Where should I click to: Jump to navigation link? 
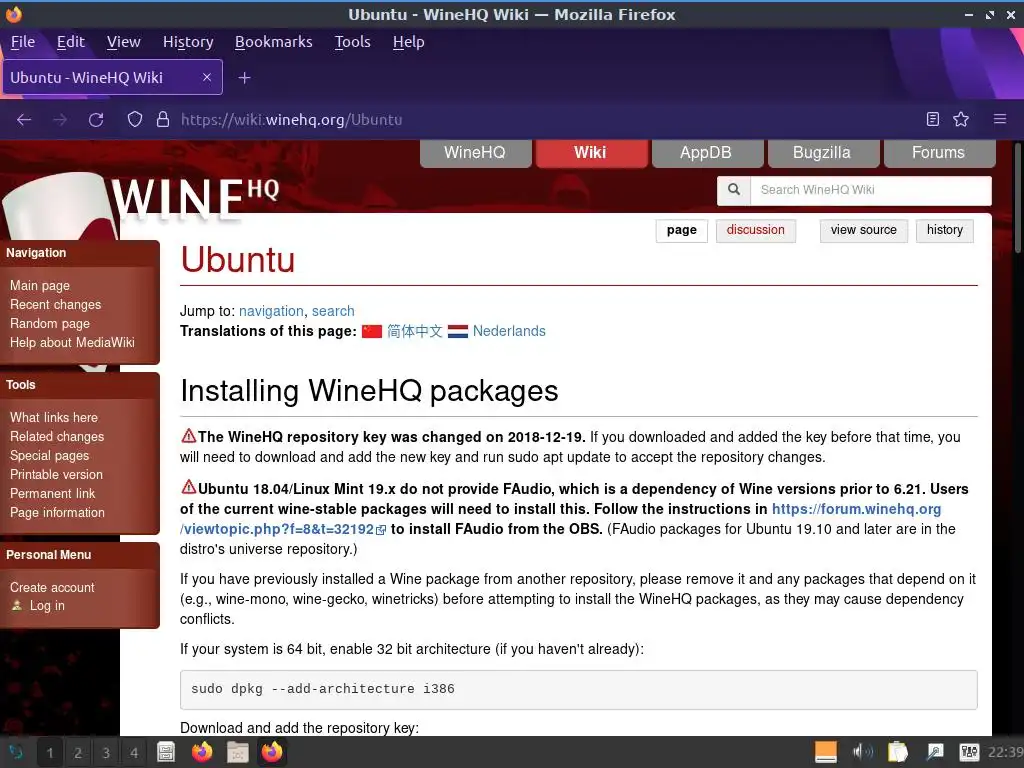[x=271, y=311]
